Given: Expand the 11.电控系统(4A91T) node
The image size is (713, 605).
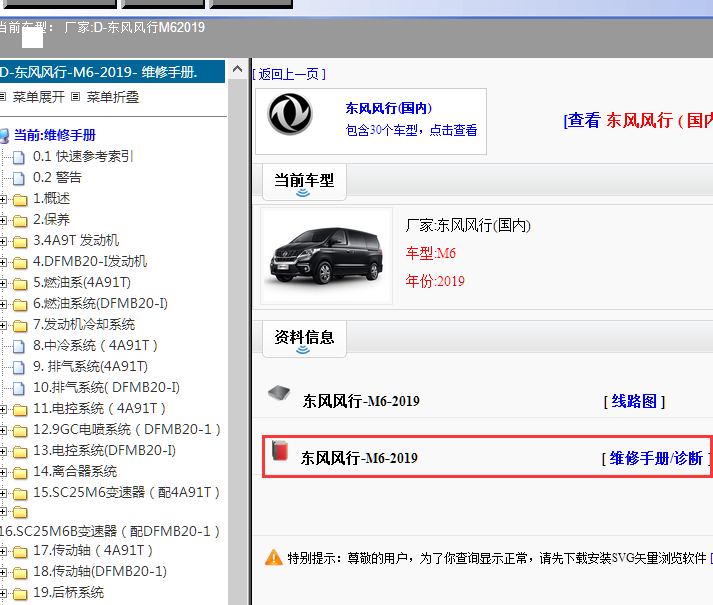Looking at the screenshot, I should pyautogui.click(x=3, y=409).
